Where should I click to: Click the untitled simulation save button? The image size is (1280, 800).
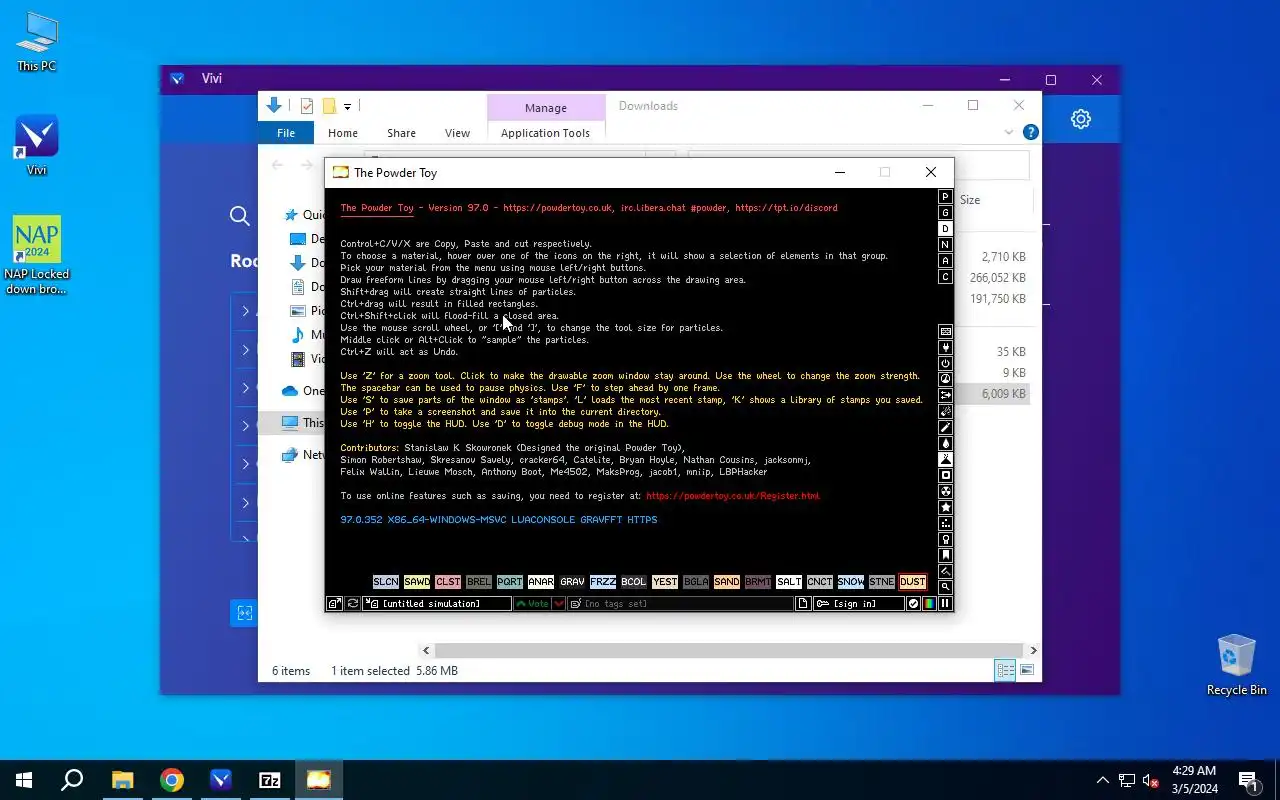click(437, 604)
